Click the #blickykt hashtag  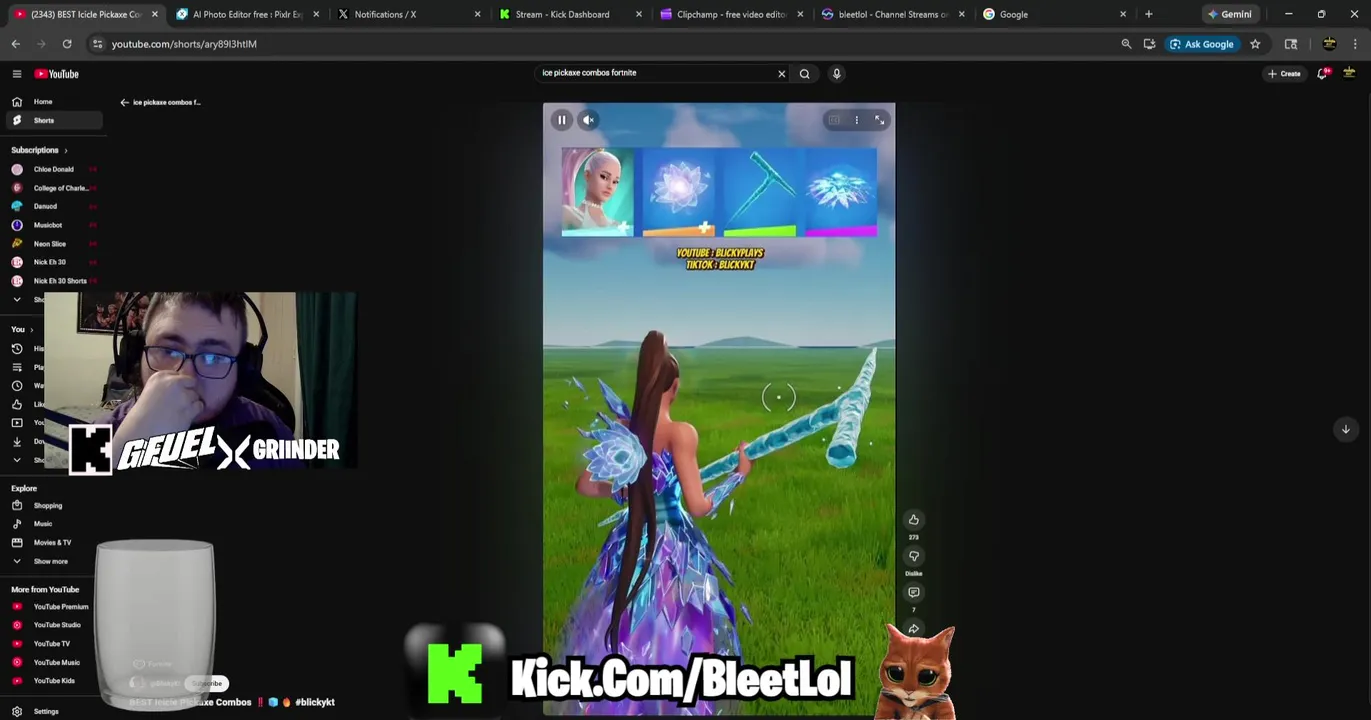pos(315,702)
